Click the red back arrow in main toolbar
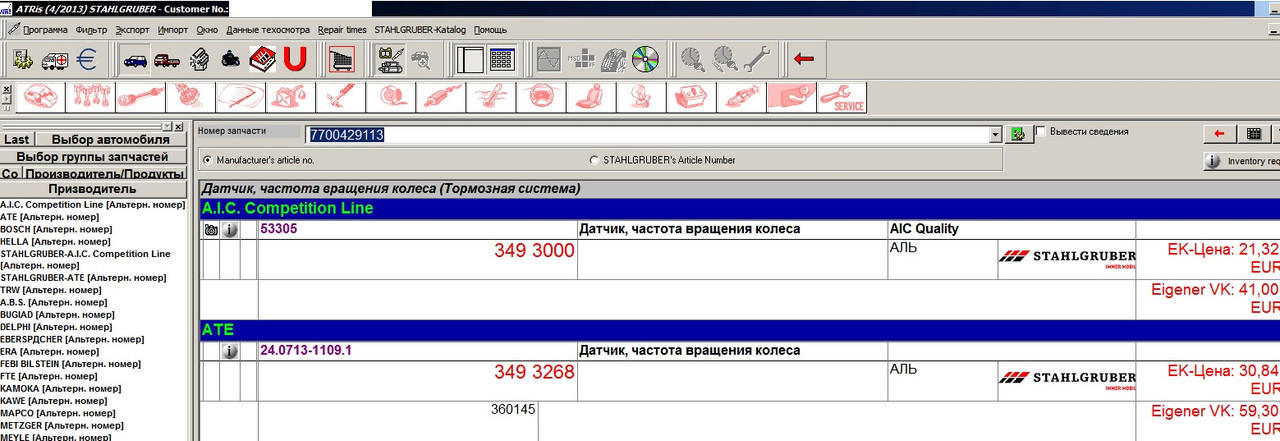Screen dimensions: 1280x441 (x=803, y=59)
